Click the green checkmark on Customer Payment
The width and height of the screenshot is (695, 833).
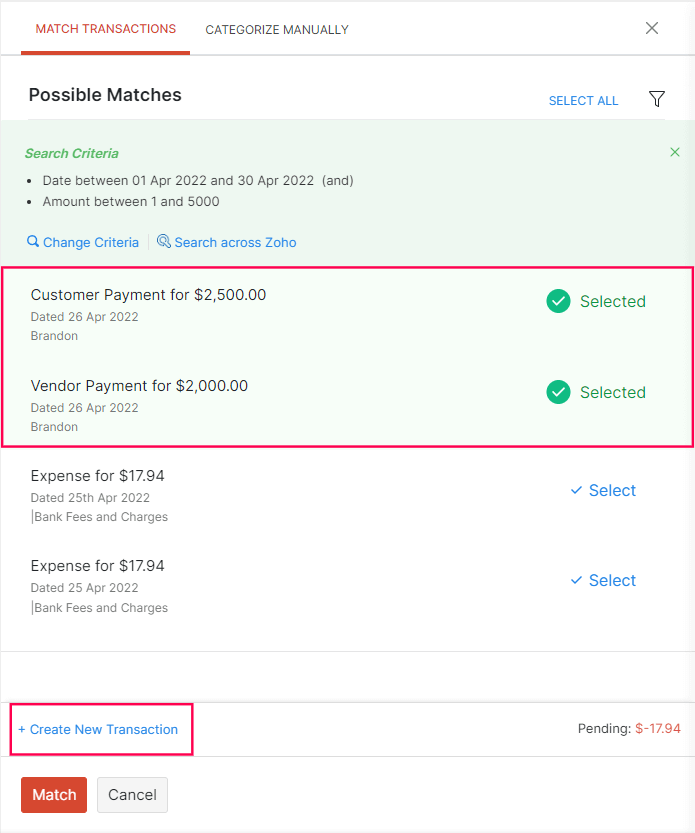[558, 300]
